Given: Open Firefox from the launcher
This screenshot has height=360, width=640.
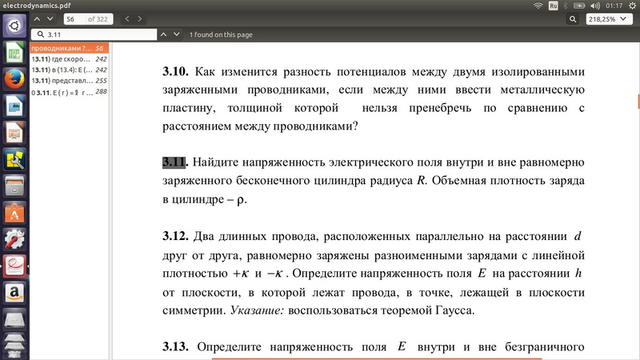Looking at the screenshot, I should click(x=15, y=79).
